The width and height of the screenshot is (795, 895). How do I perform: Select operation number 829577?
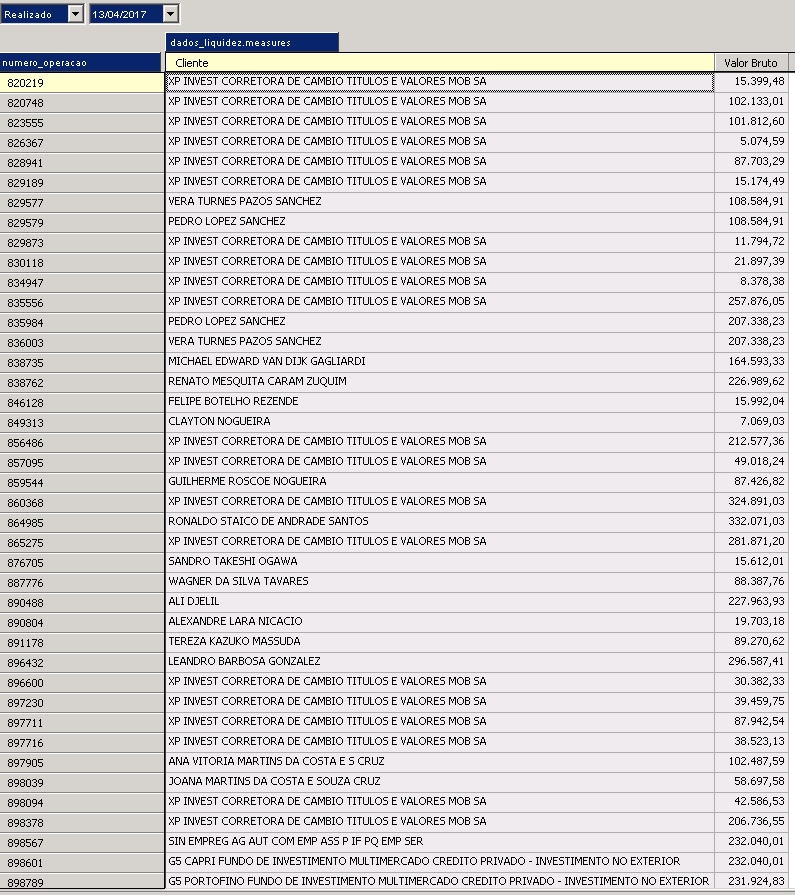click(82, 203)
